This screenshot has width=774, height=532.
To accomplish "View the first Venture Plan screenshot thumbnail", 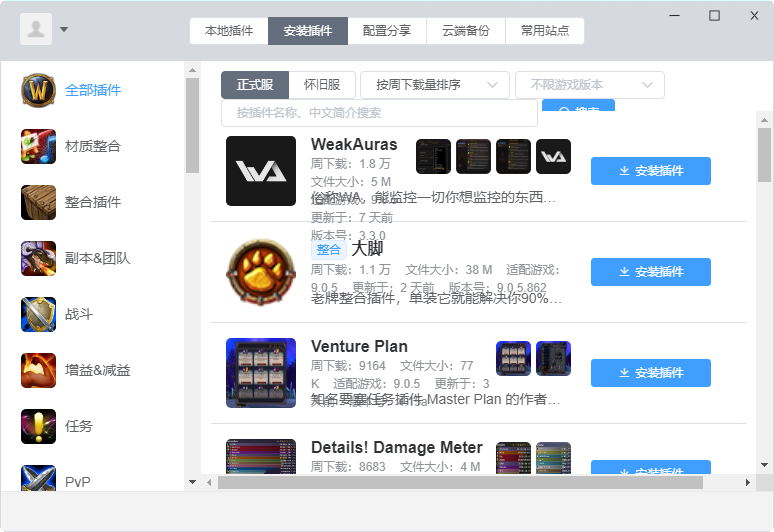I will [513, 358].
